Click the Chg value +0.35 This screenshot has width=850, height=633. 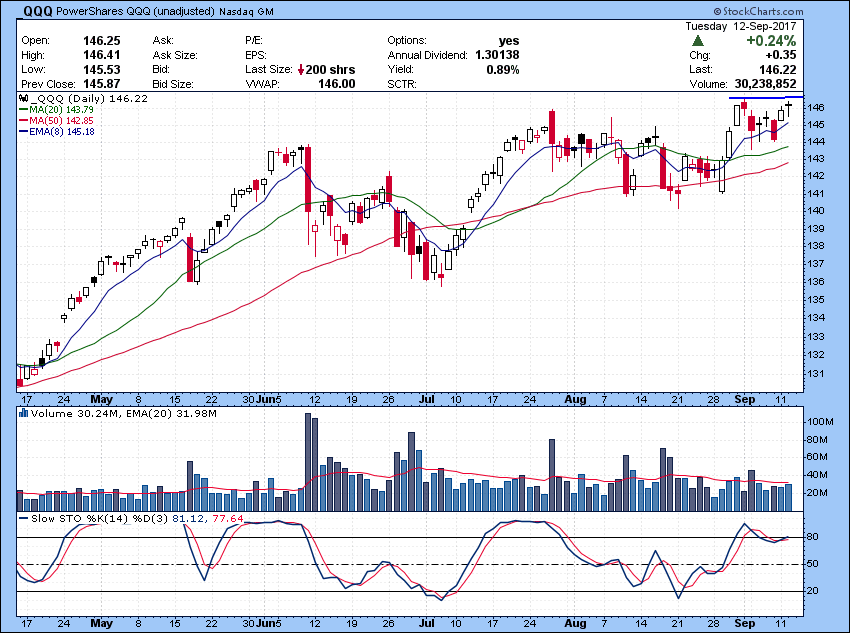tap(781, 55)
